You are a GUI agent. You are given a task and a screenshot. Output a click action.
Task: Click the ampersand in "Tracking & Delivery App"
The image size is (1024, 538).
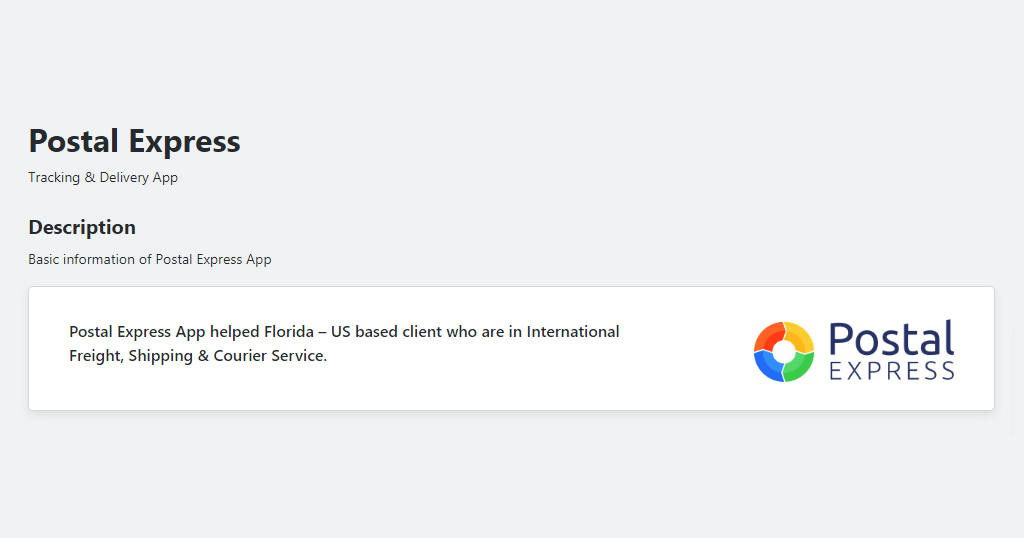(x=89, y=178)
